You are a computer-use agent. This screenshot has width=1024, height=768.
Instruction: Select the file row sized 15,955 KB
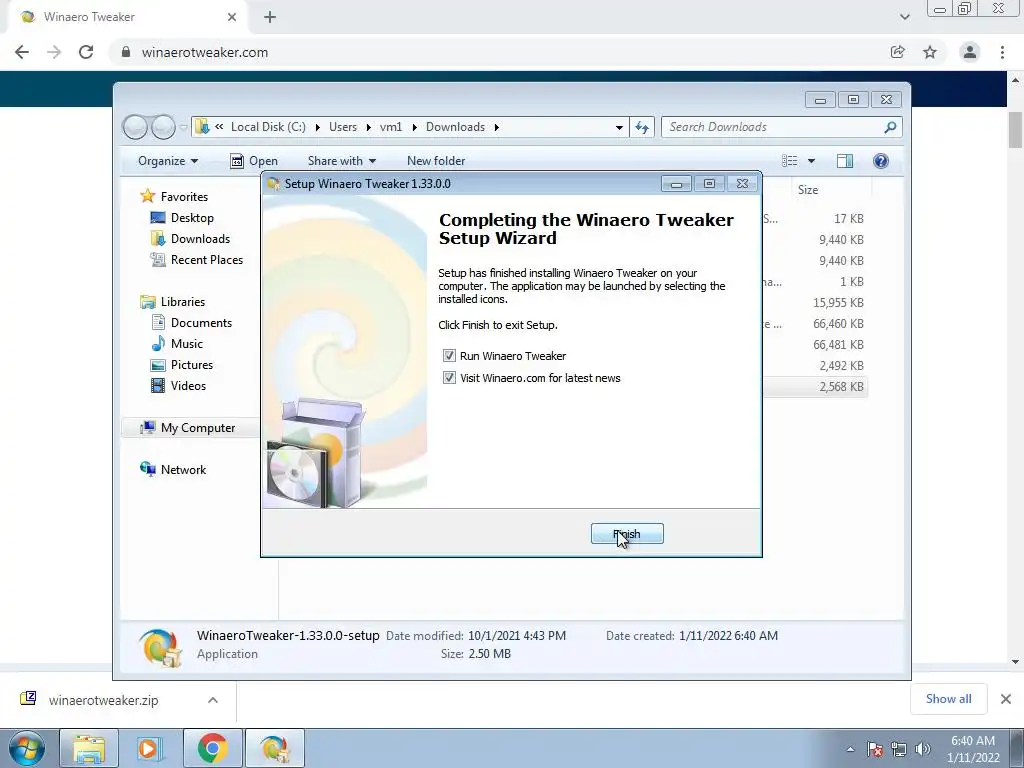tap(814, 302)
